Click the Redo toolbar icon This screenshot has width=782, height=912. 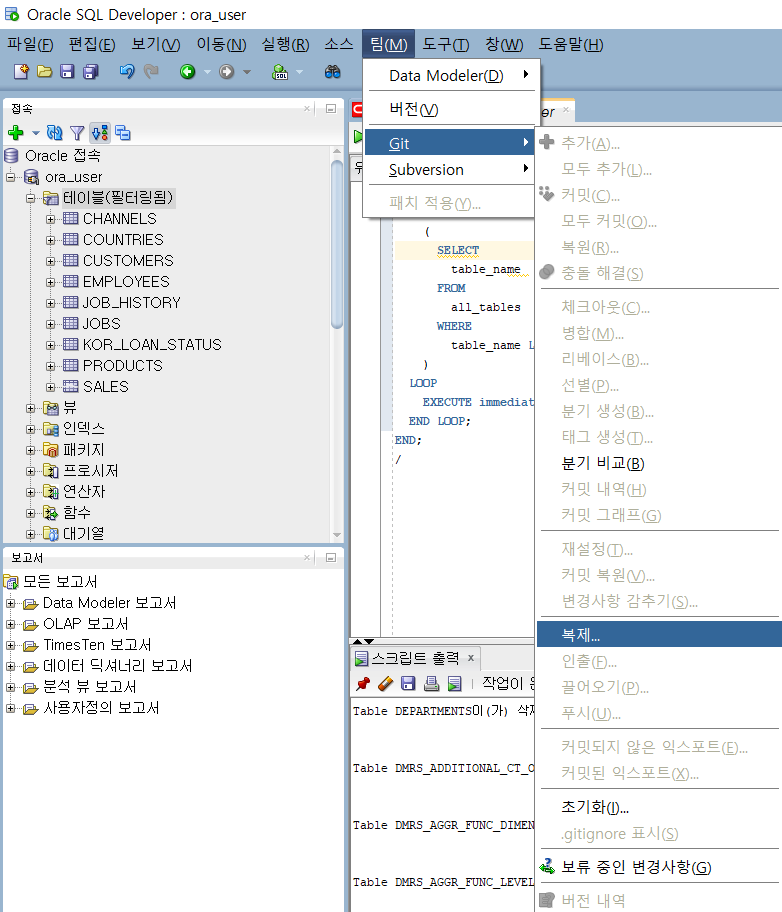[151, 72]
